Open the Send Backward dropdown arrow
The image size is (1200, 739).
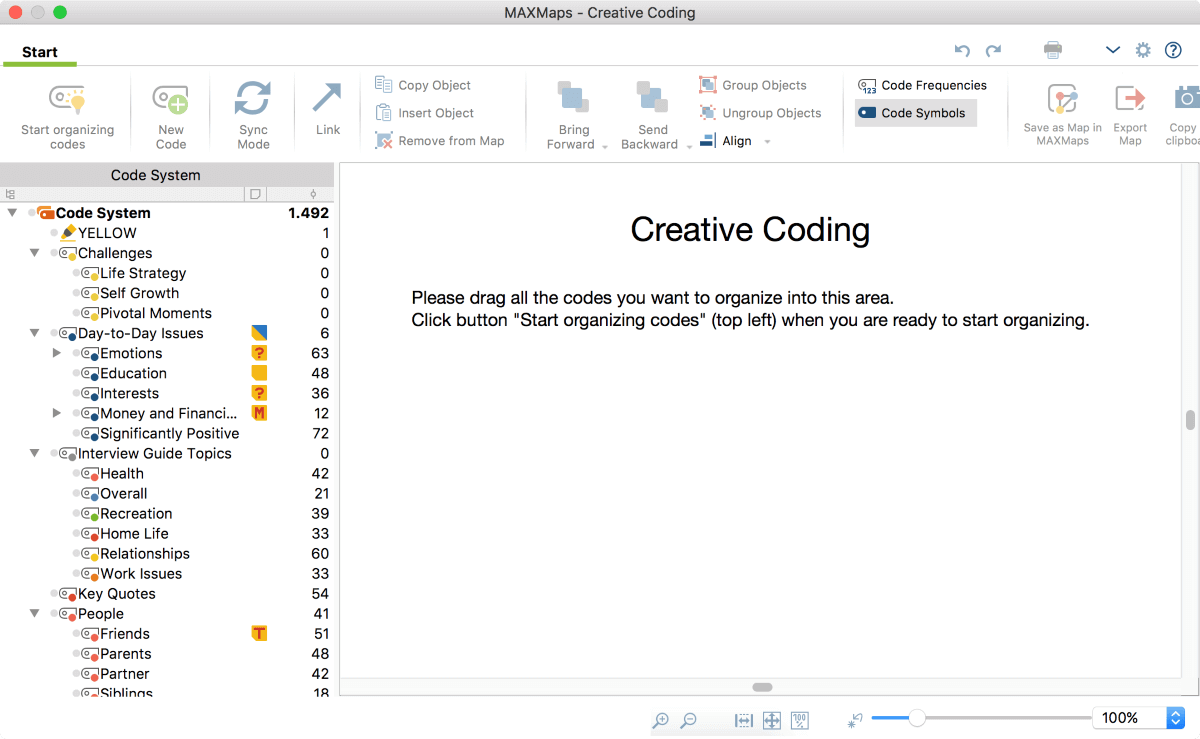pyautogui.click(x=688, y=146)
